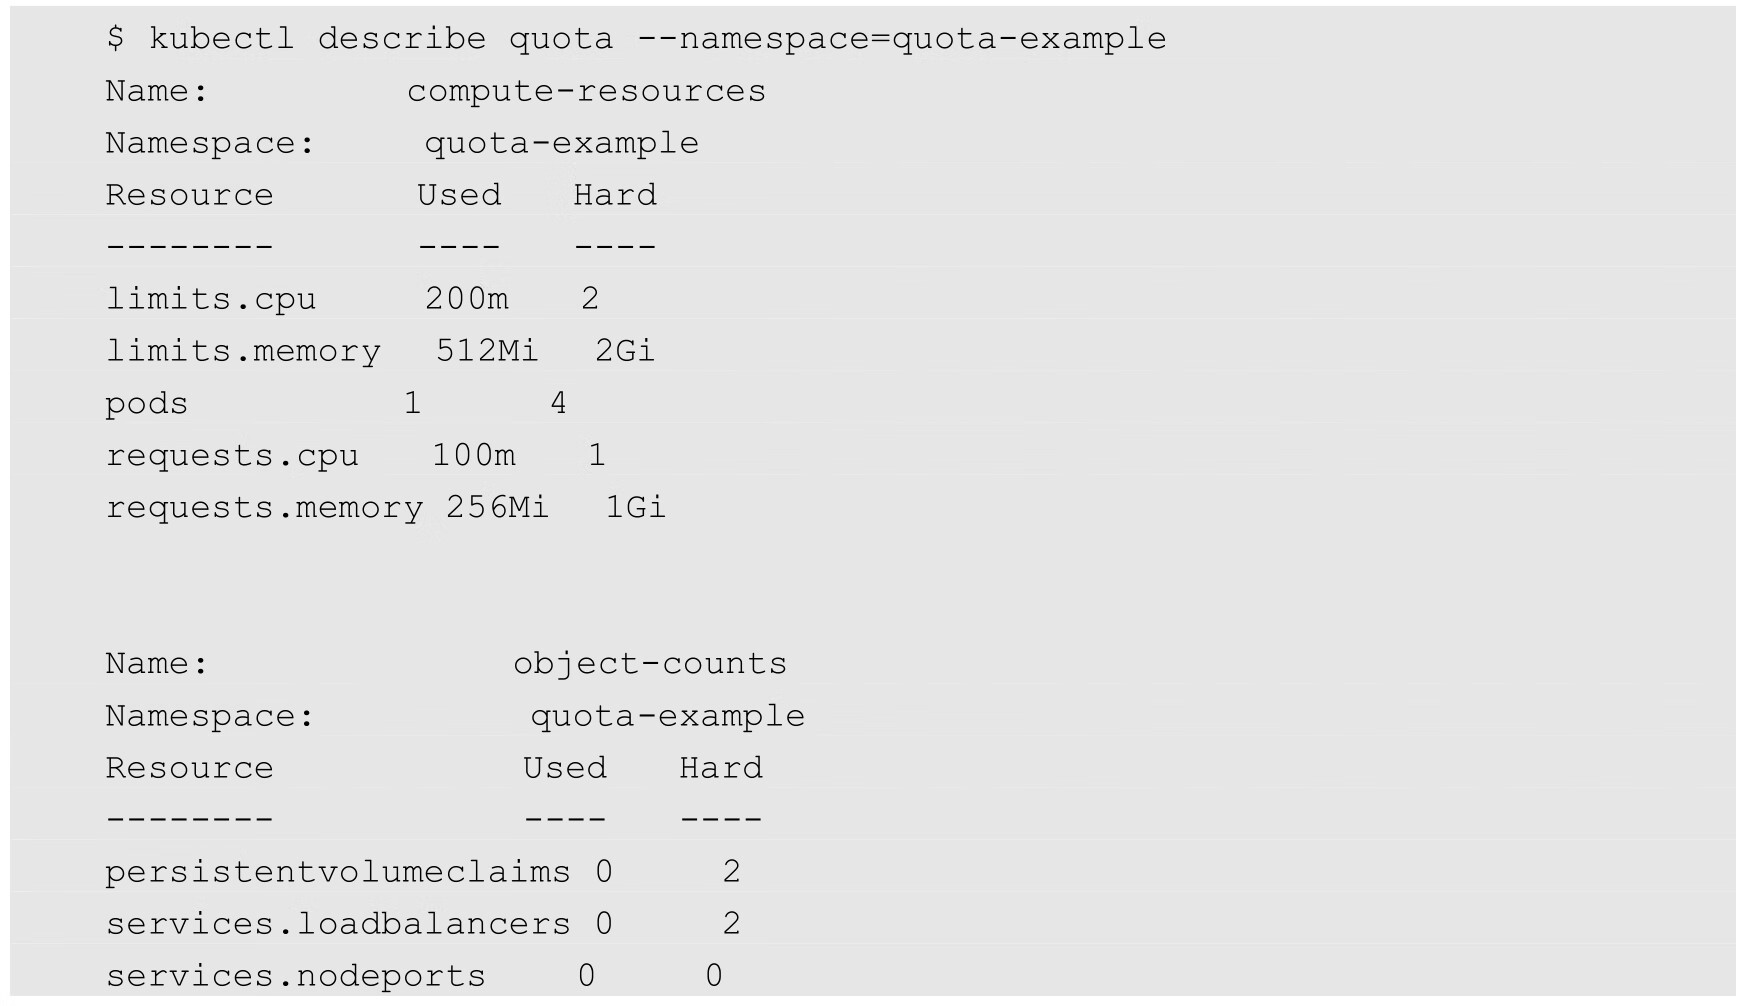
Task: Click the Hard column header under object-counts
Action: pyautogui.click(x=721, y=768)
